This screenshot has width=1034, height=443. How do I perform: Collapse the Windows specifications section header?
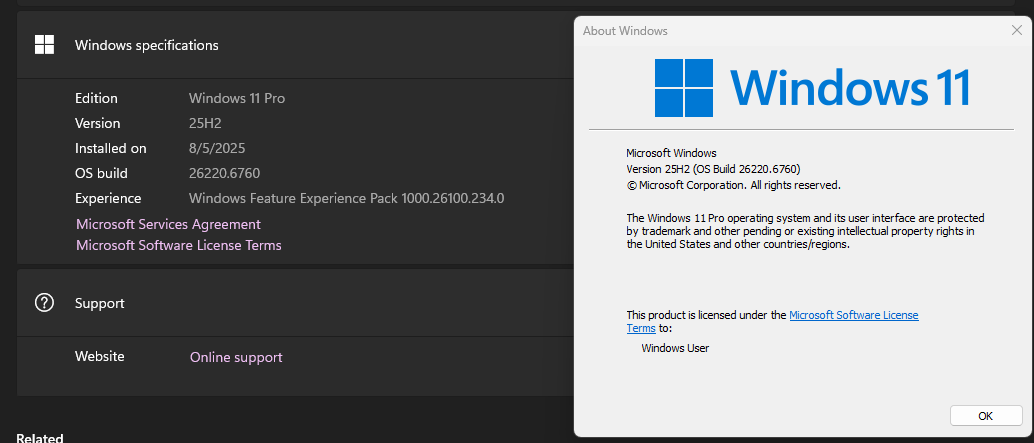point(300,45)
